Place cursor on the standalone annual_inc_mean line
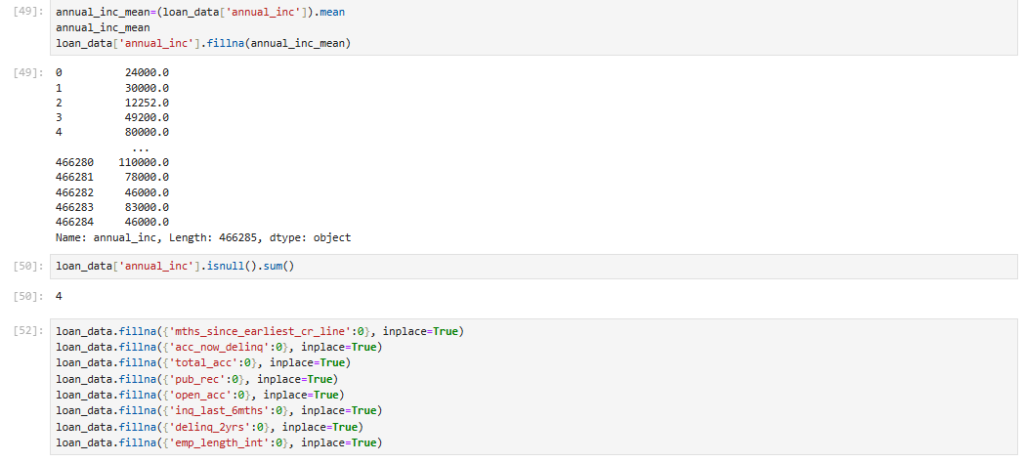The width and height of the screenshot is (1024, 462). pos(103,28)
